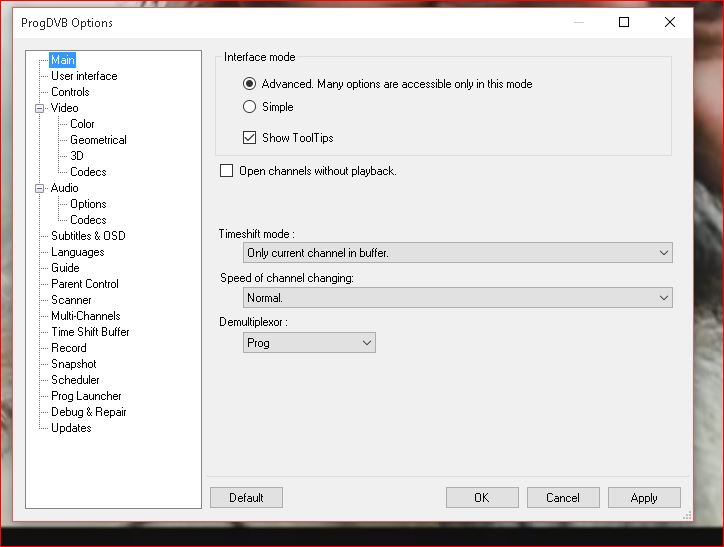Select Subtitles & OSD in sidebar
The width and height of the screenshot is (724, 547).
click(x=88, y=236)
